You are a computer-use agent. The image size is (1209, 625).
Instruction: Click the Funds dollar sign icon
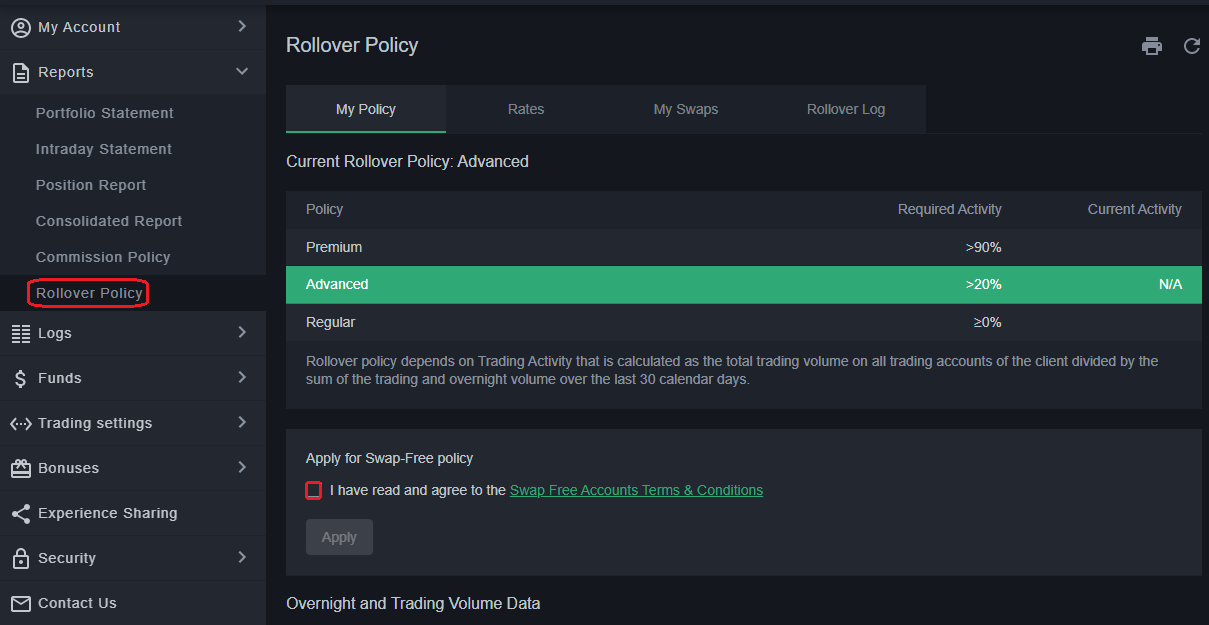pos(20,378)
